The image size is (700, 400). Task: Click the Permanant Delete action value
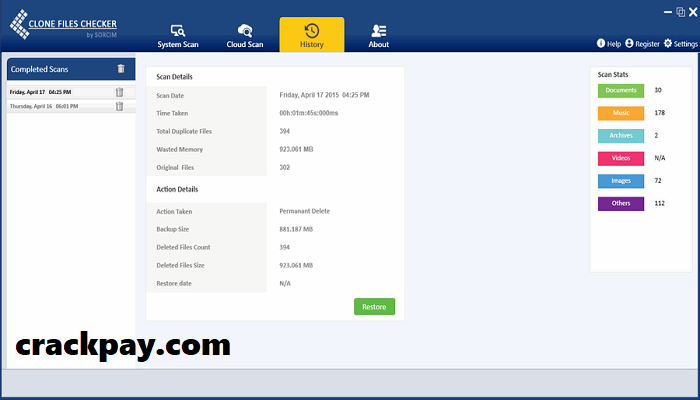304,211
